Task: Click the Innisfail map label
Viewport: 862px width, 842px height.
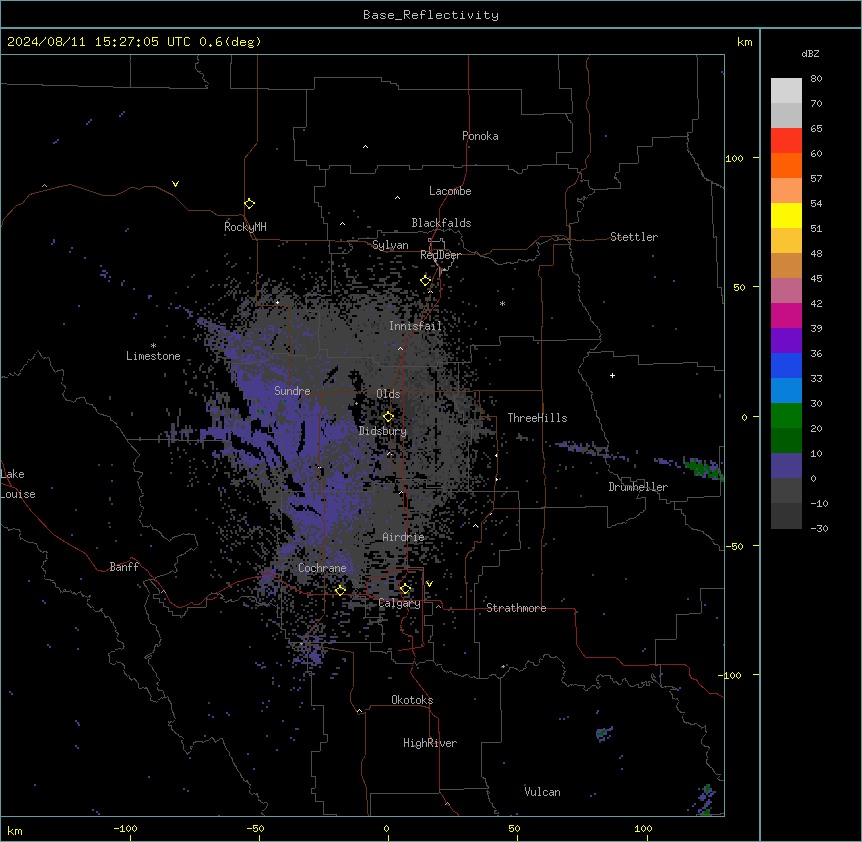Action: (x=415, y=326)
